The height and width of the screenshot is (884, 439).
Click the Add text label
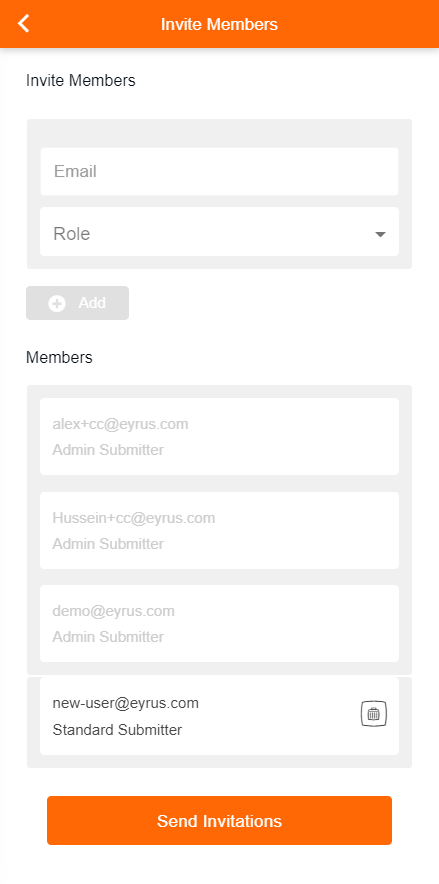point(92,303)
